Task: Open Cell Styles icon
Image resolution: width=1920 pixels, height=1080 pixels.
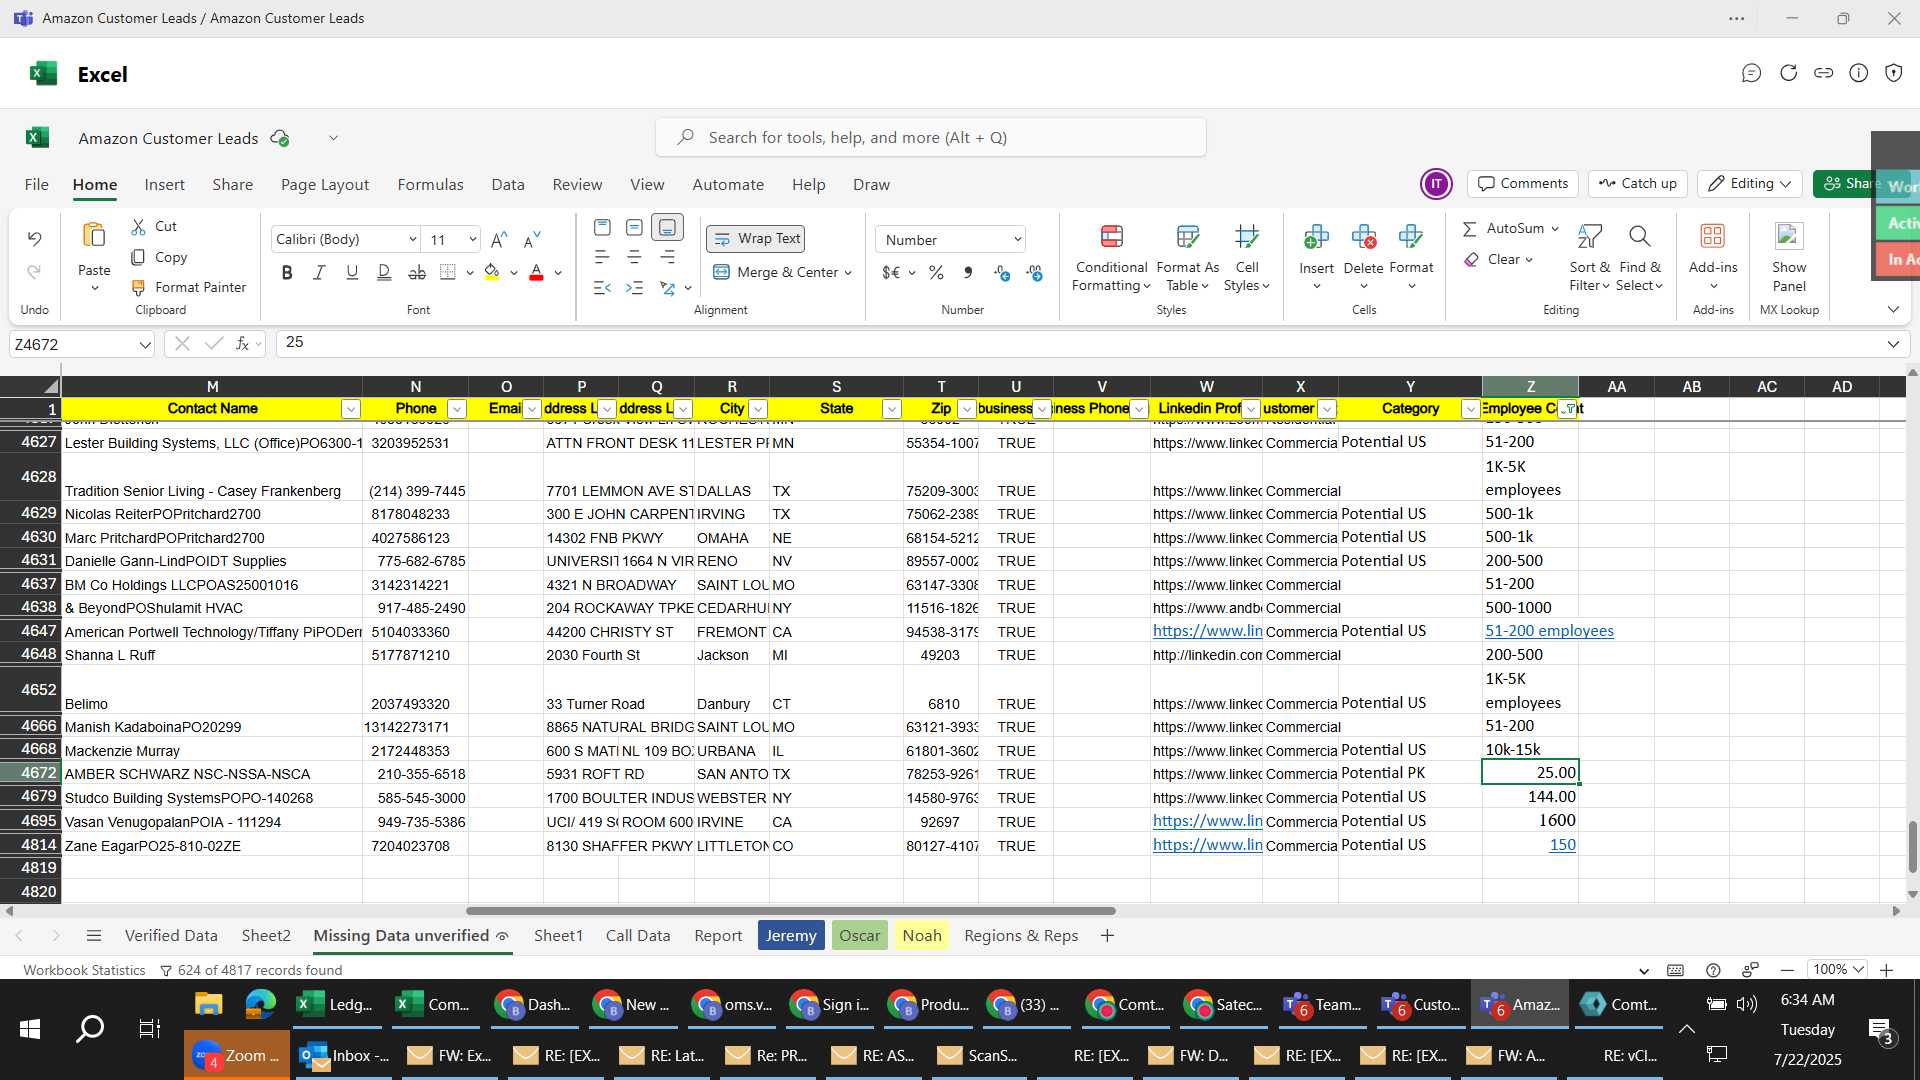Action: (1247, 237)
